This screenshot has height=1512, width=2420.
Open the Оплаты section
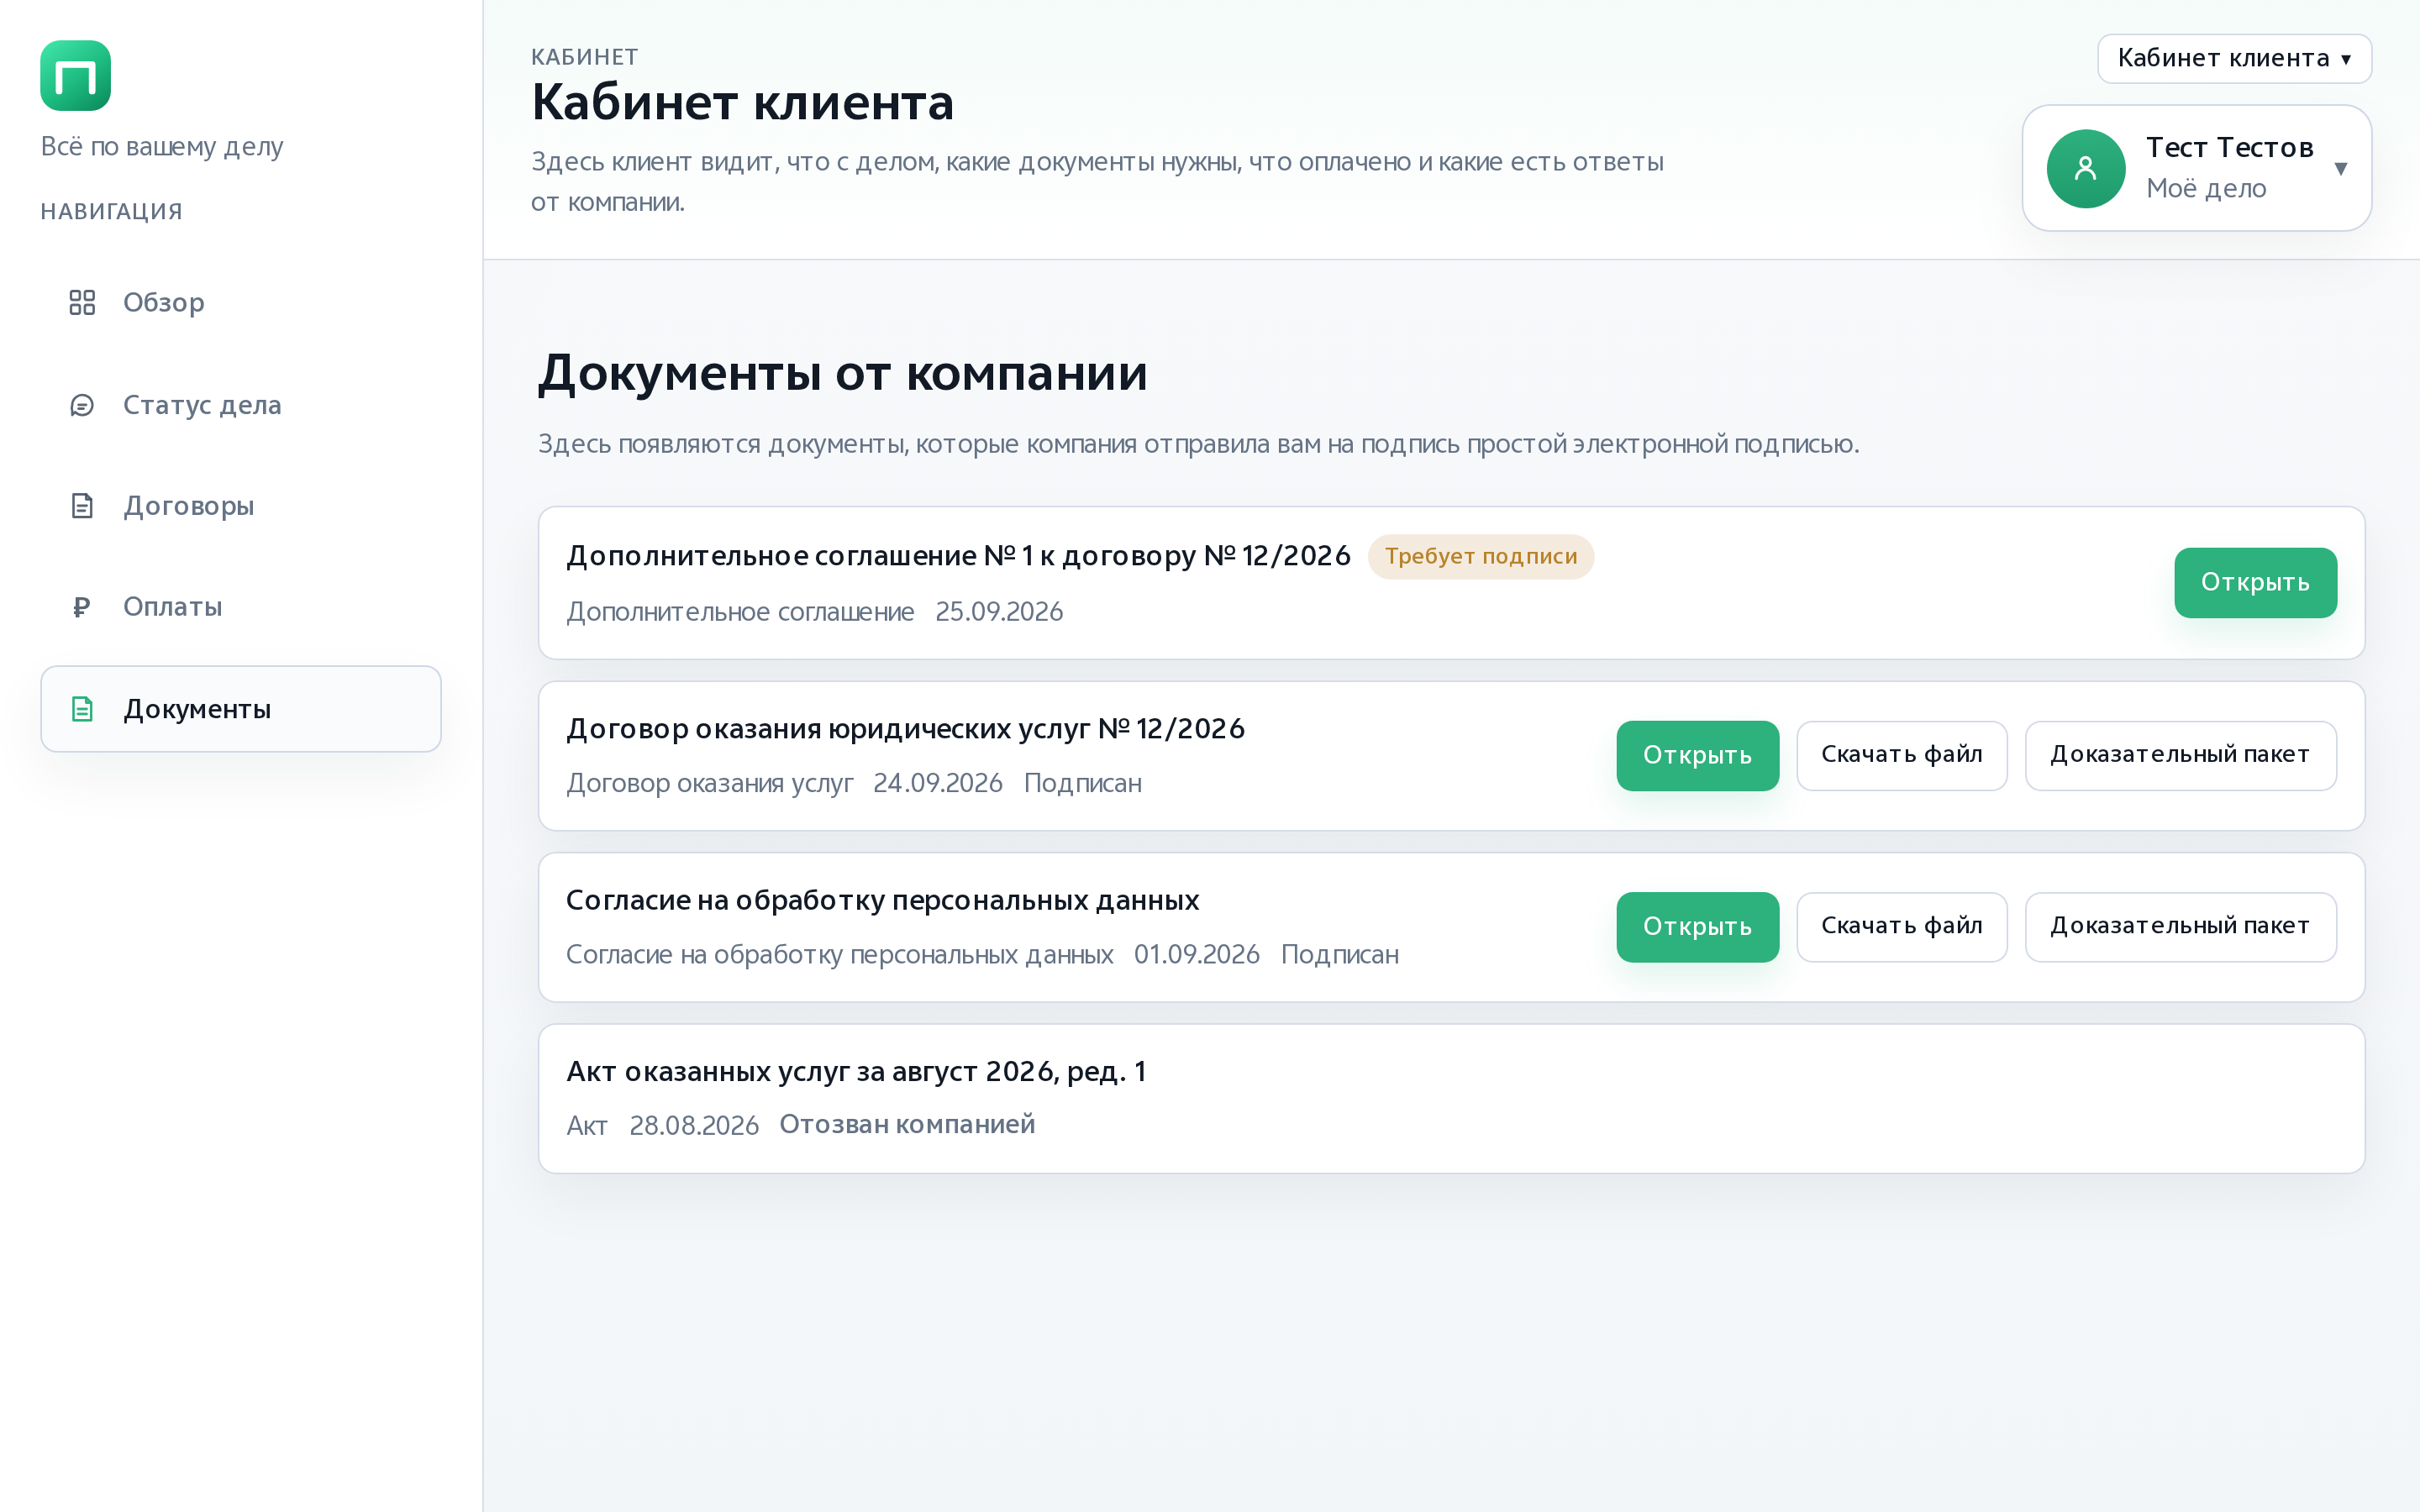(x=241, y=607)
